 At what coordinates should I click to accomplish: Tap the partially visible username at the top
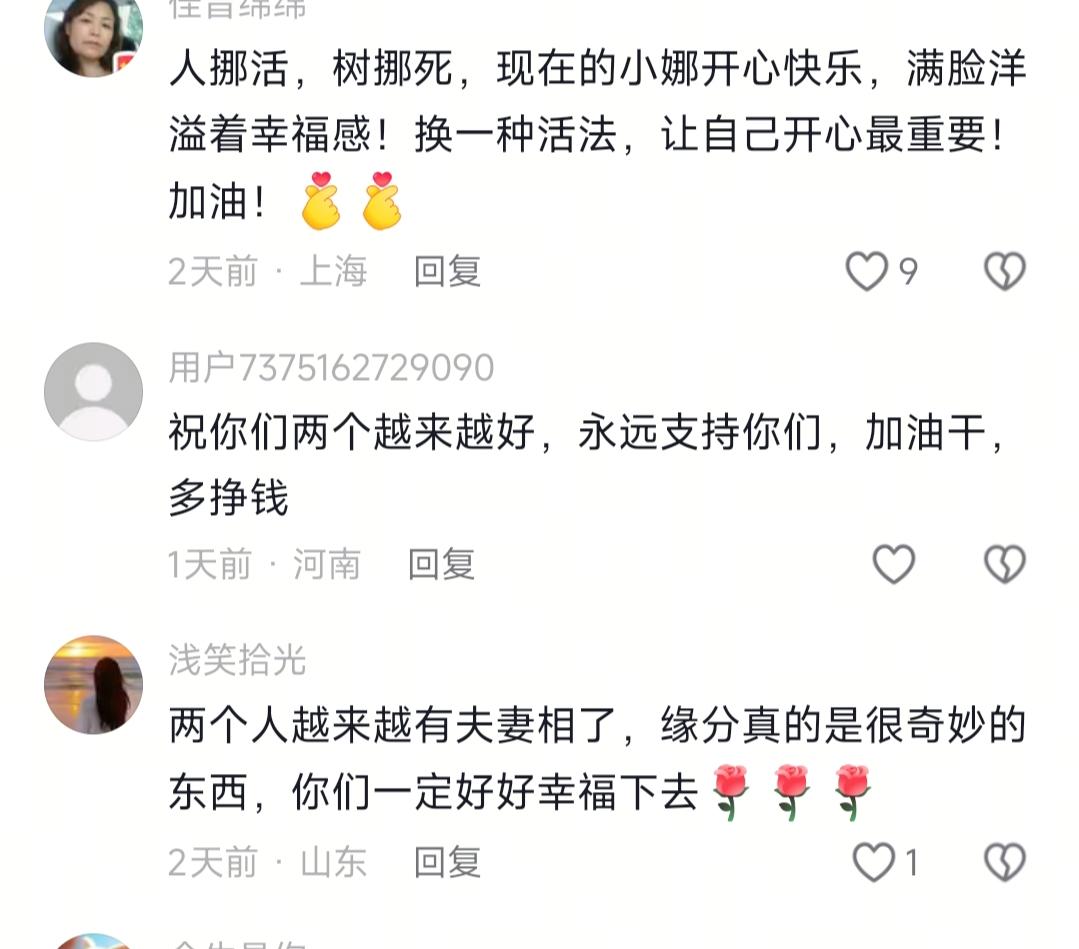(x=237, y=9)
